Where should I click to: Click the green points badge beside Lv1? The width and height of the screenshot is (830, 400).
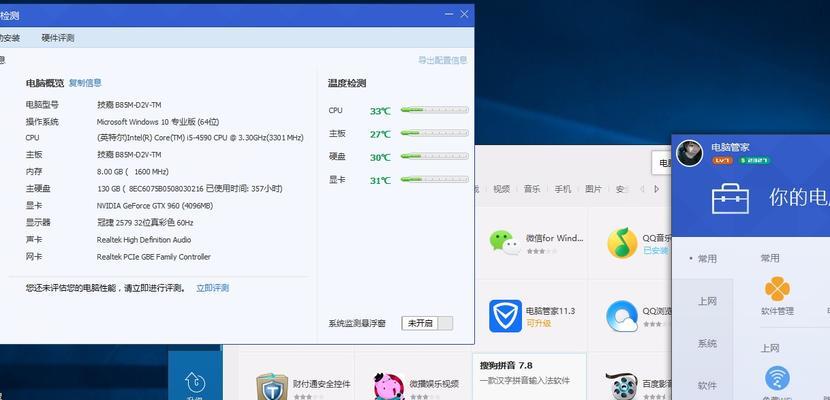pos(754,160)
